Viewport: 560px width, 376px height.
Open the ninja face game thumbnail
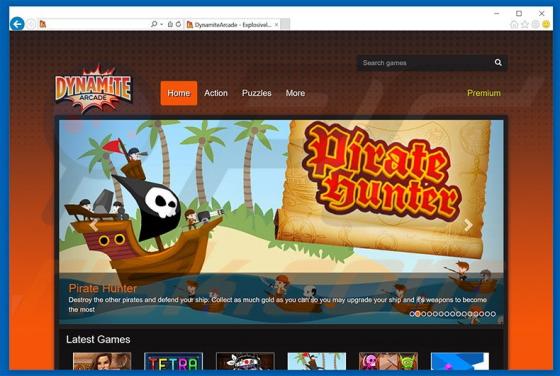tap(245, 361)
